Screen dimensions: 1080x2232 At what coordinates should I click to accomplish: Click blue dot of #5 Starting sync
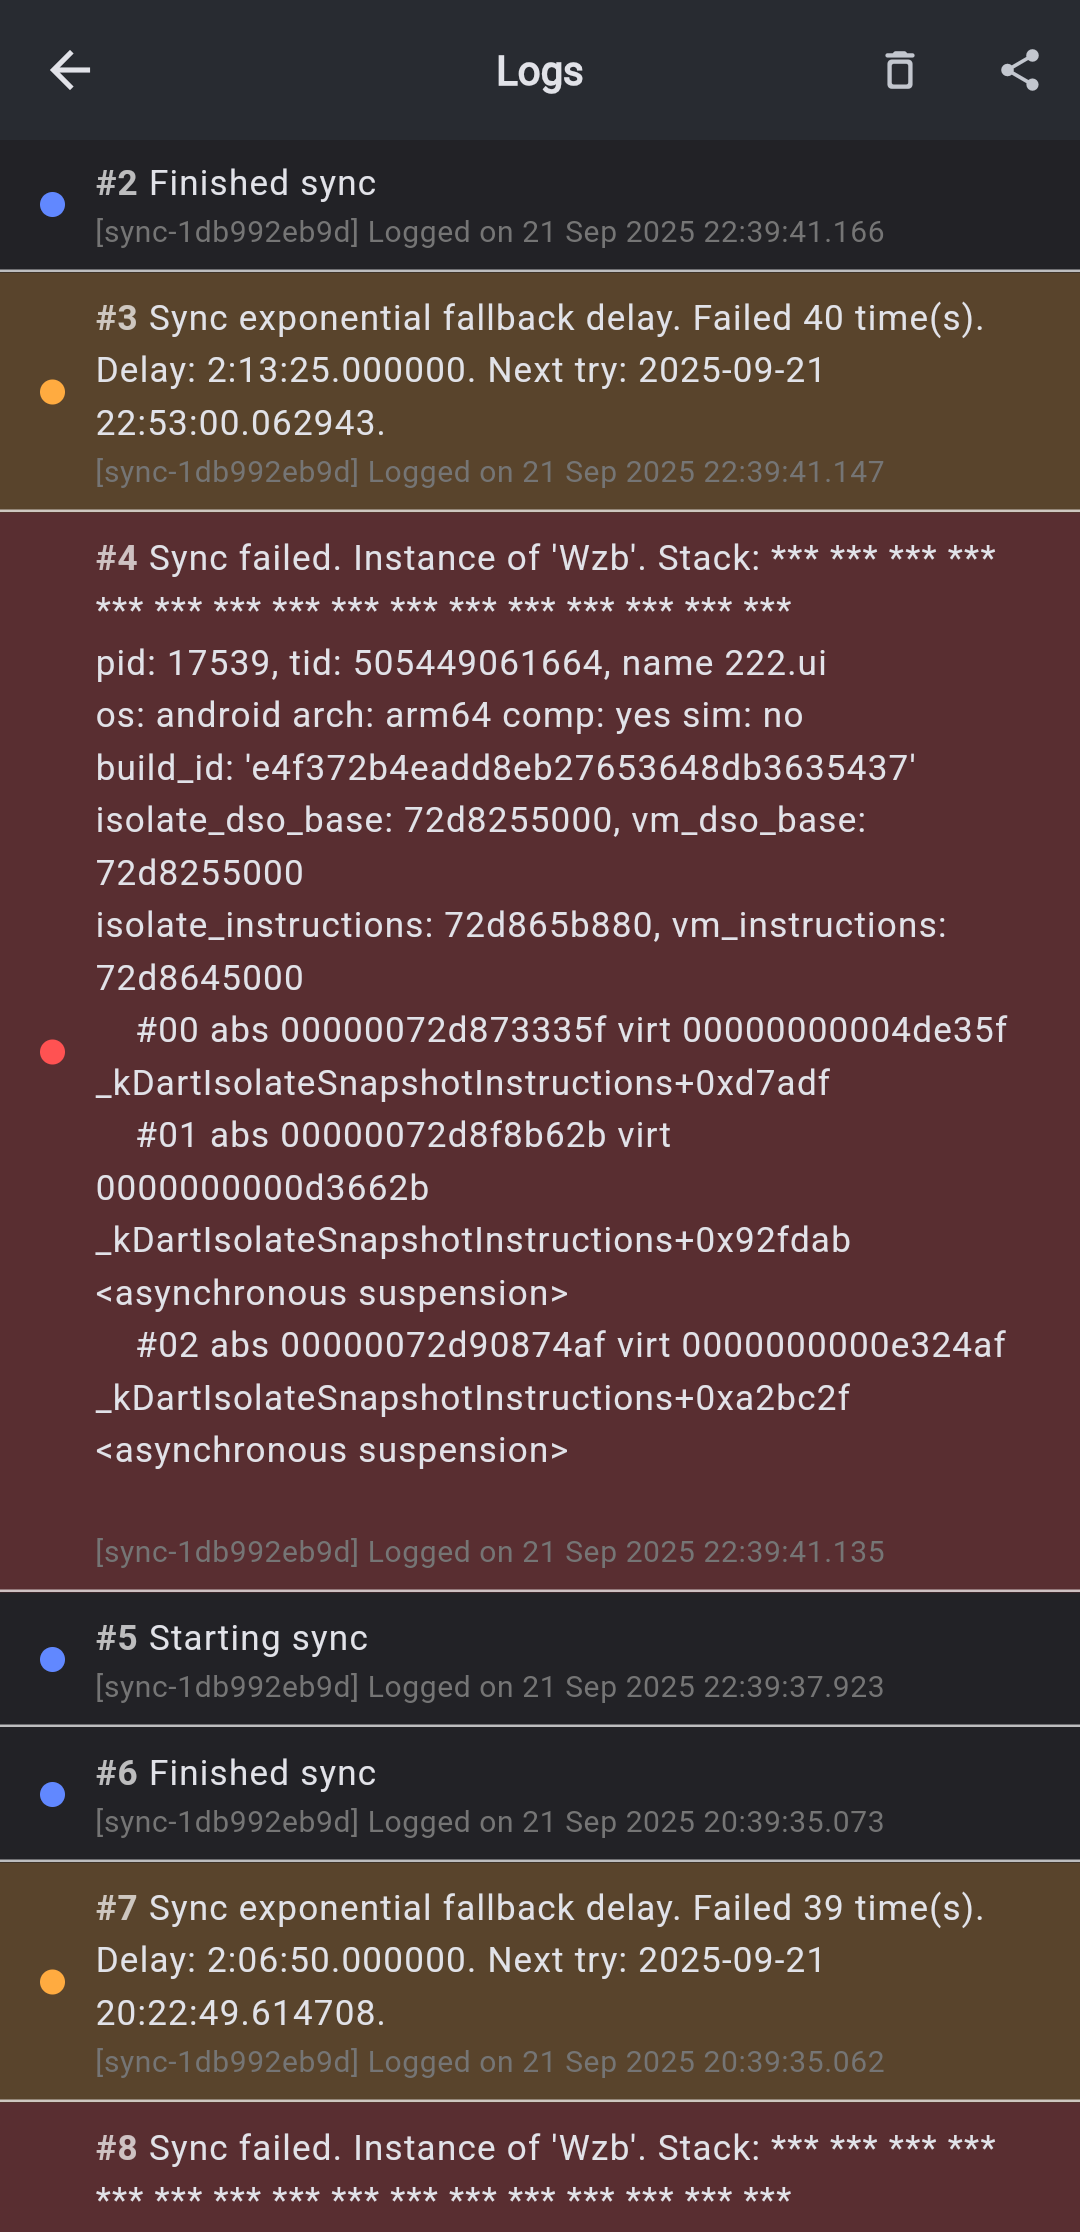(52, 1660)
